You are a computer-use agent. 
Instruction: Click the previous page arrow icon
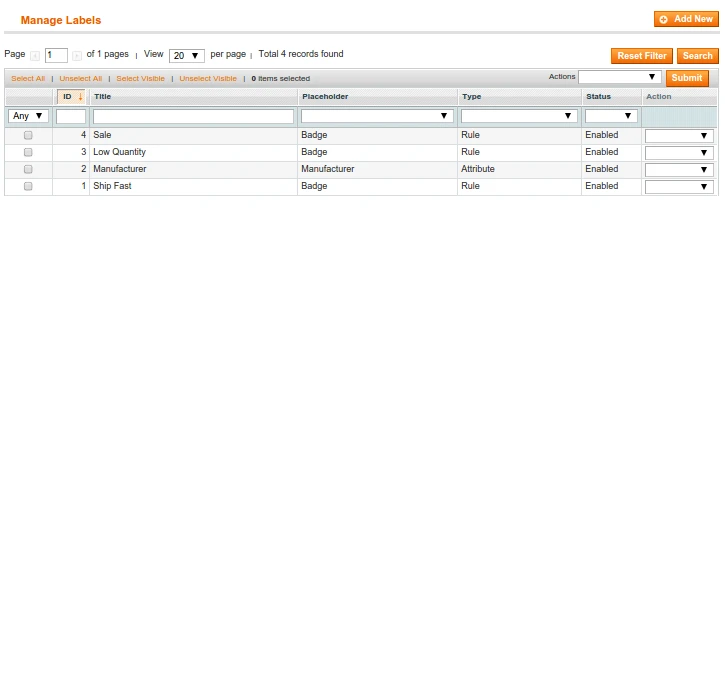[x=35, y=56]
